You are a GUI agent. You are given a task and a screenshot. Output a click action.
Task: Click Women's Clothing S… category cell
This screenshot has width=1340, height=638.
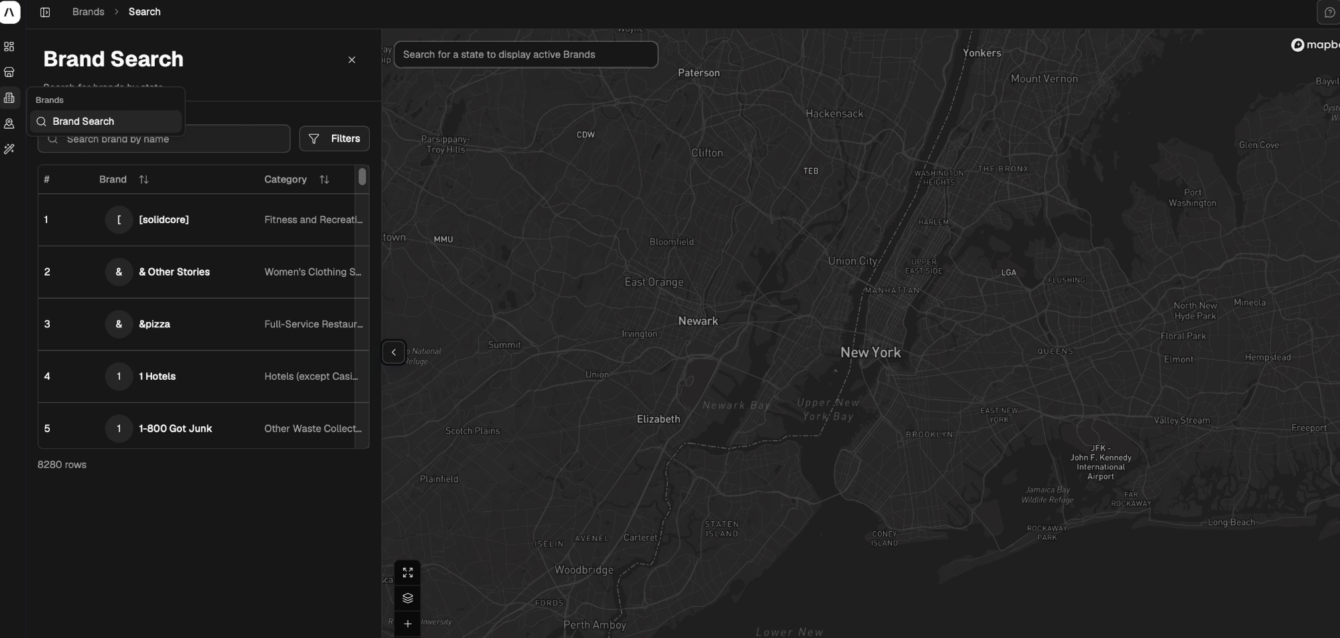313,272
